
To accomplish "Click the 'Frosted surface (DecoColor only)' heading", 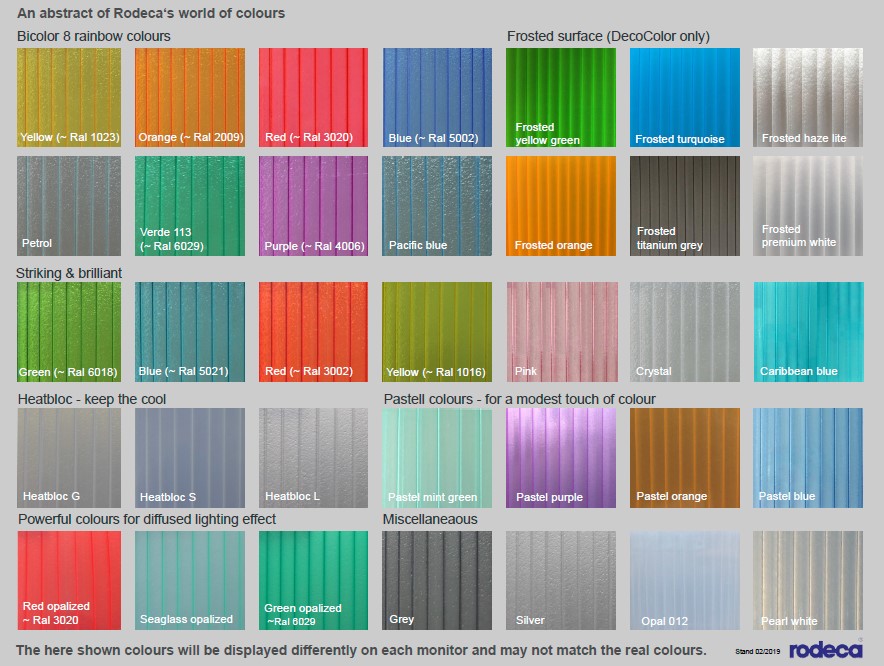I will pos(608,36).
